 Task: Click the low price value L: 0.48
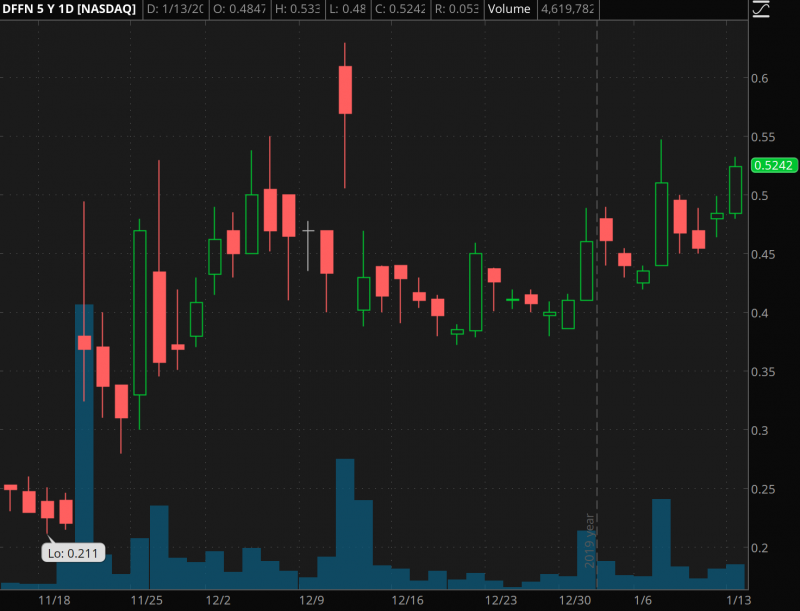[x=350, y=9]
